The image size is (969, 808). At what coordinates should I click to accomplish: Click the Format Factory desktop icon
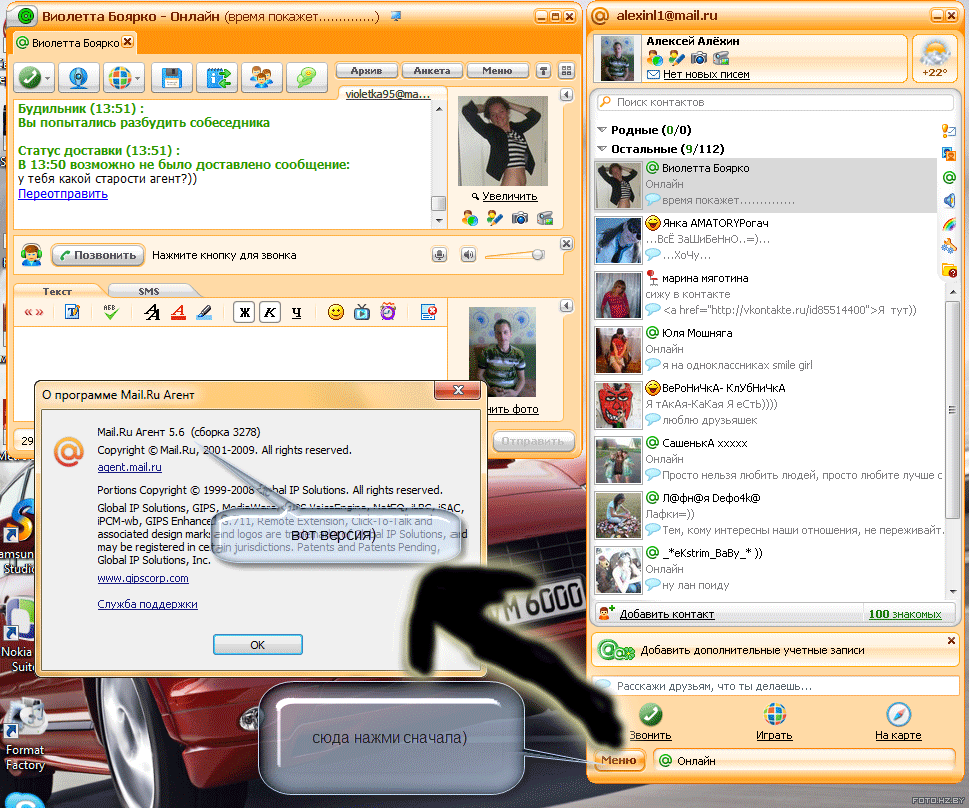click(x=25, y=734)
